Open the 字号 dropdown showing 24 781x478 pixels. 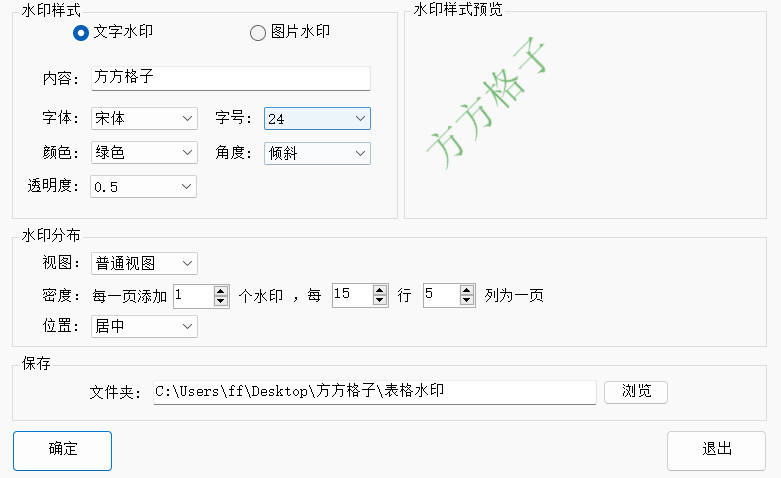317,119
